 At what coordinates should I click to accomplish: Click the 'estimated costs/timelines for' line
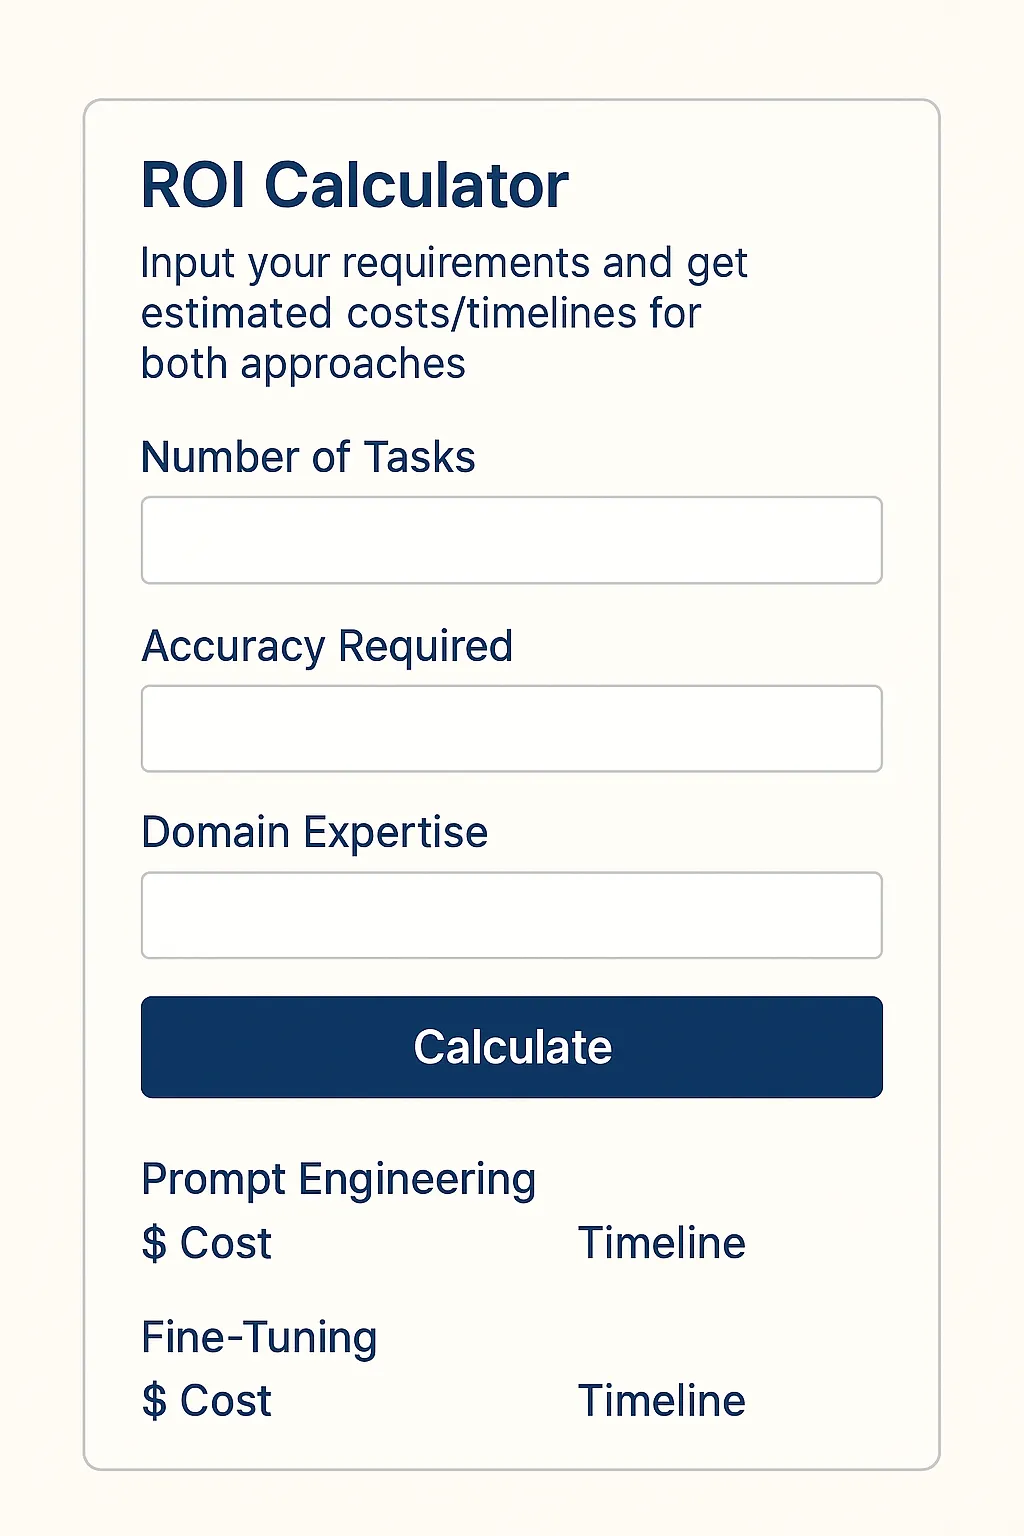point(421,313)
